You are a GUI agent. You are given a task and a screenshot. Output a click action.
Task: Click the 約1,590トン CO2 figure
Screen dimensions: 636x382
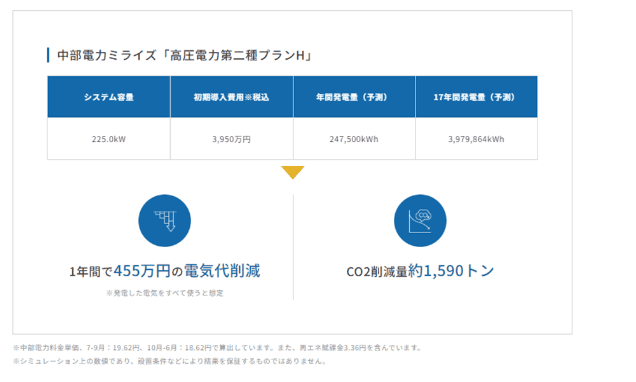451,270
